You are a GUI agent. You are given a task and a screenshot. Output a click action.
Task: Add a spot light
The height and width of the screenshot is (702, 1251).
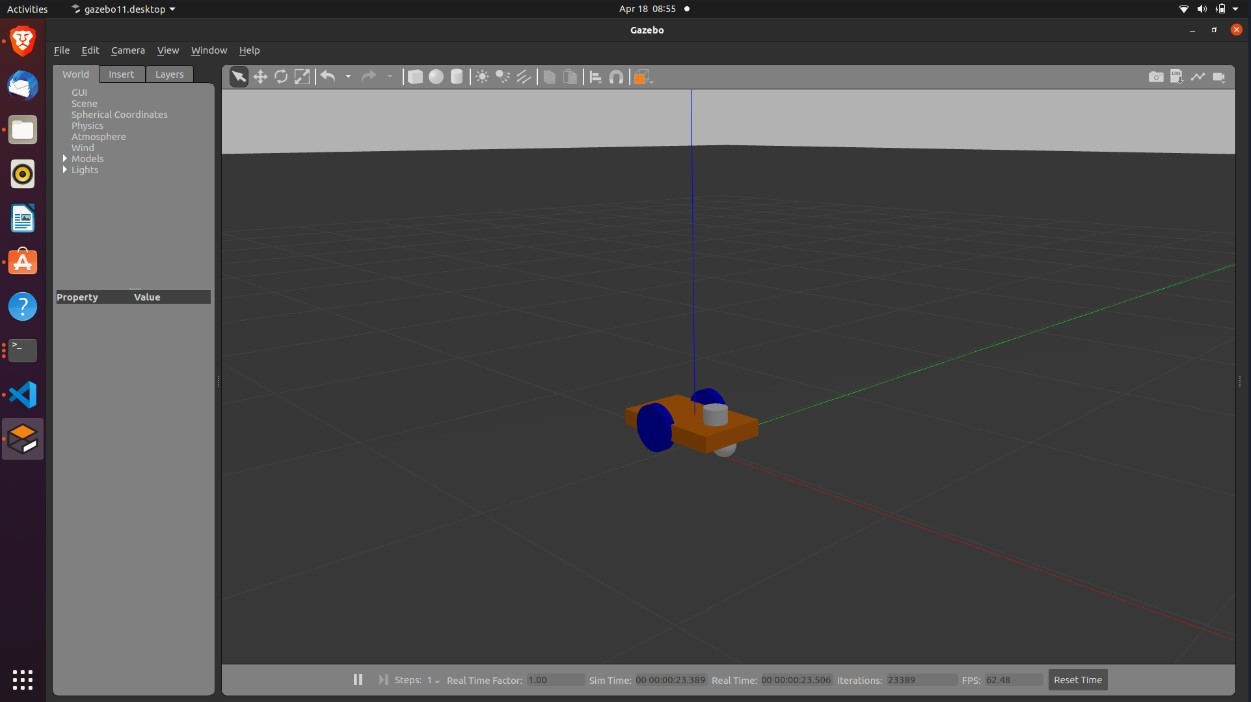tap(503, 77)
